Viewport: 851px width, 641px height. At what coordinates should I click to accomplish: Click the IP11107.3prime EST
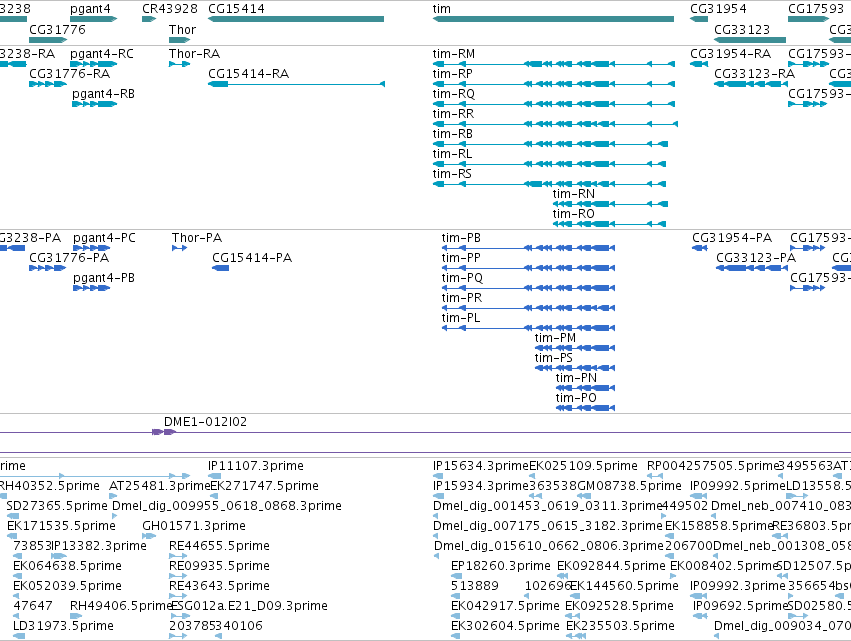[x=215, y=476]
